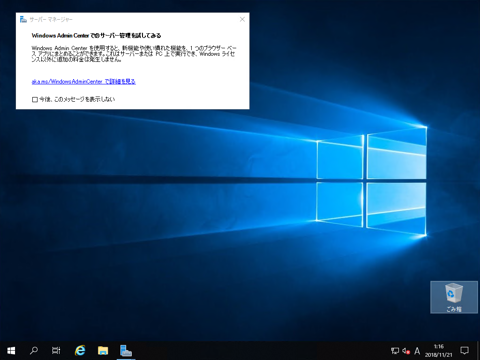Screen dimensions: 480x360
Task: Click the Show desktop strip at taskbar end
Action: 478,351
